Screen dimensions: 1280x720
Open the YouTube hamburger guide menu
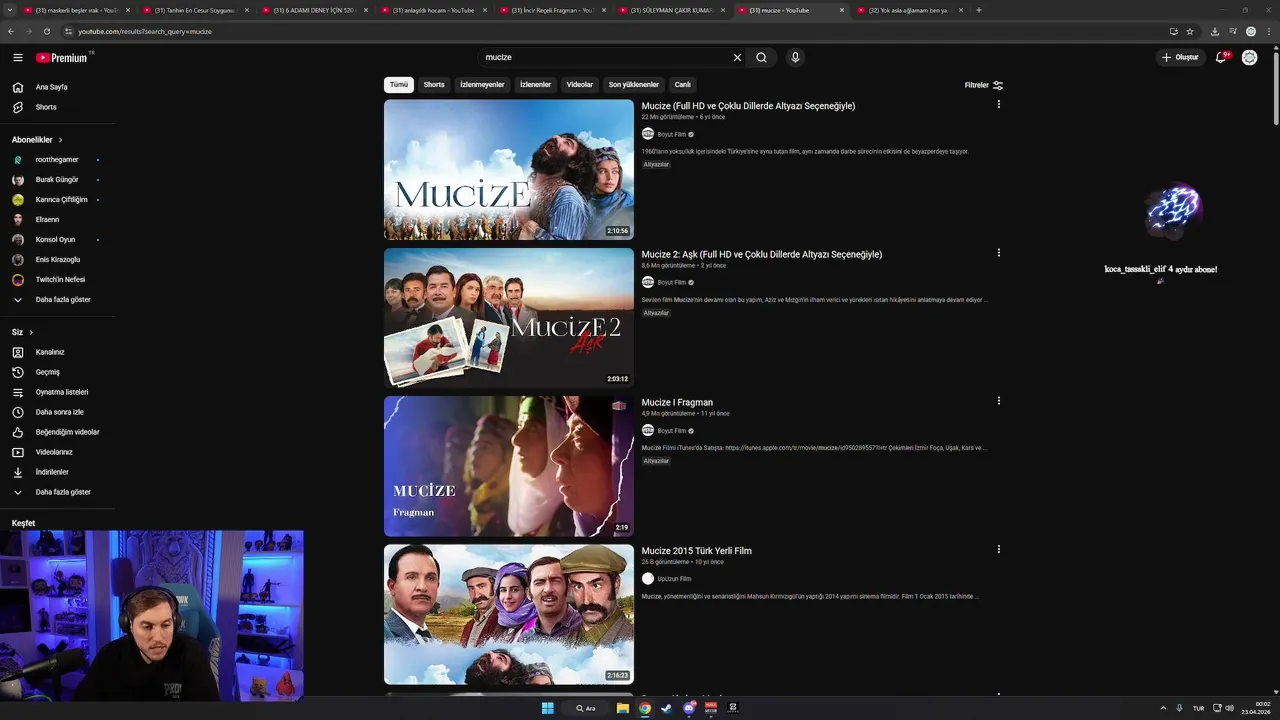[x=17, y=58]
